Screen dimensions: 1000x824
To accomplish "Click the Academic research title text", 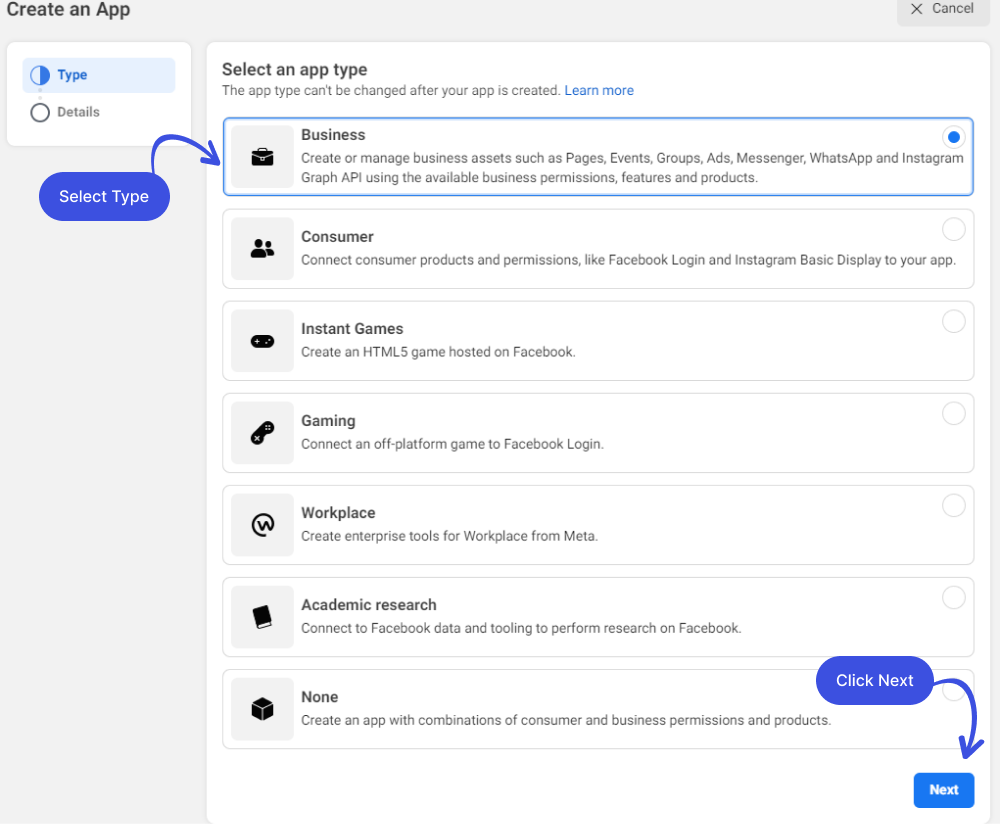I will click(x=369, y=605).
